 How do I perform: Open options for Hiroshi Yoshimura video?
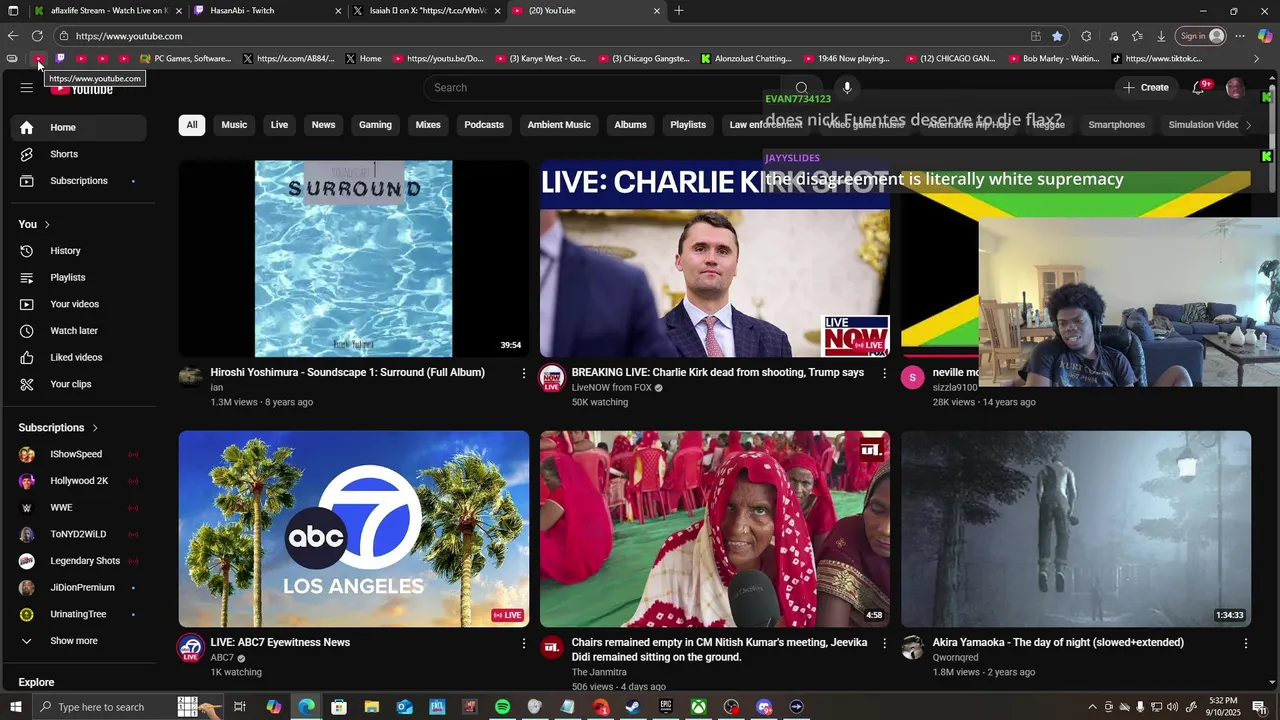pyautogui.click(x=523, y=373)
